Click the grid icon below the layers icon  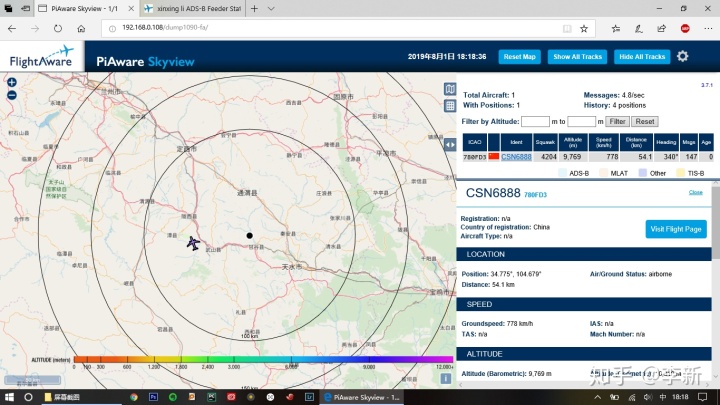pyautogui.click(x=450, y=106)
